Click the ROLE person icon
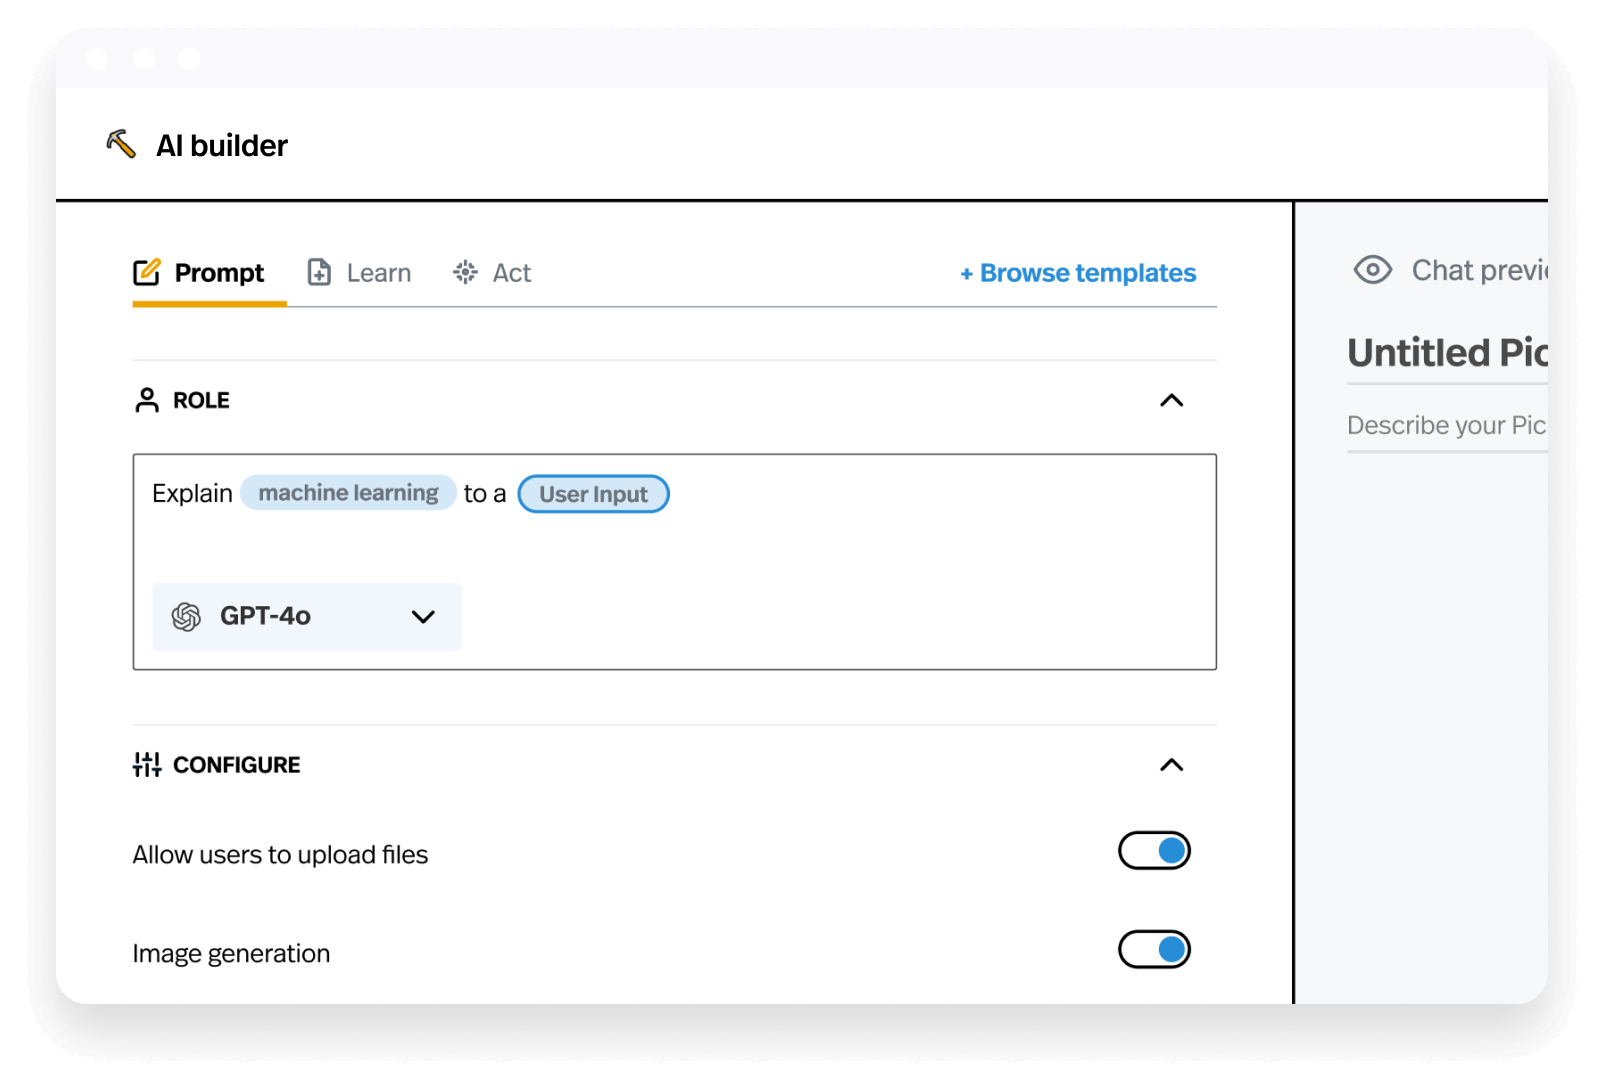This screenshot has height=1088, width=1604. click(147, 400)
